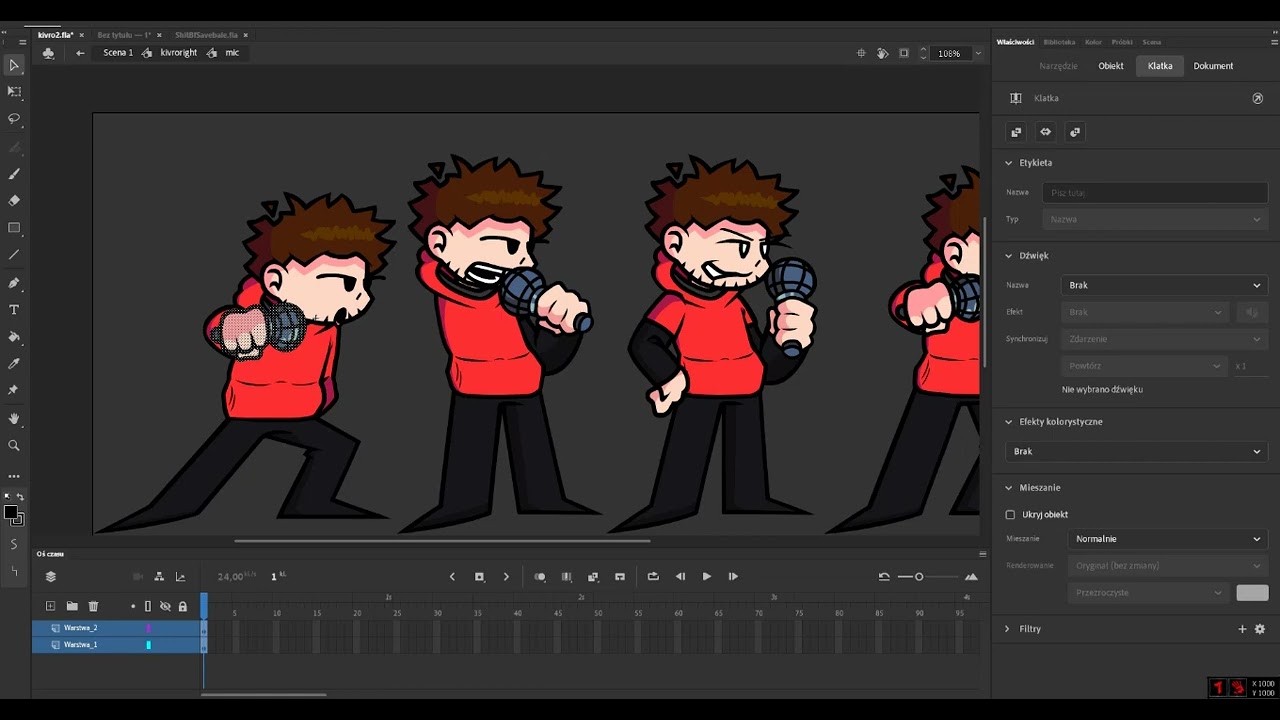Collapse the Dźwięk section

coord(1008,255)
